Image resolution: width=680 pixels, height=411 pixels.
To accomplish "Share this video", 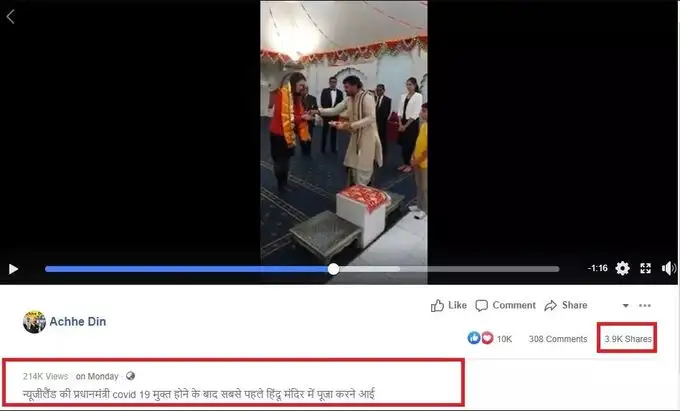I will tap(566, 305).
